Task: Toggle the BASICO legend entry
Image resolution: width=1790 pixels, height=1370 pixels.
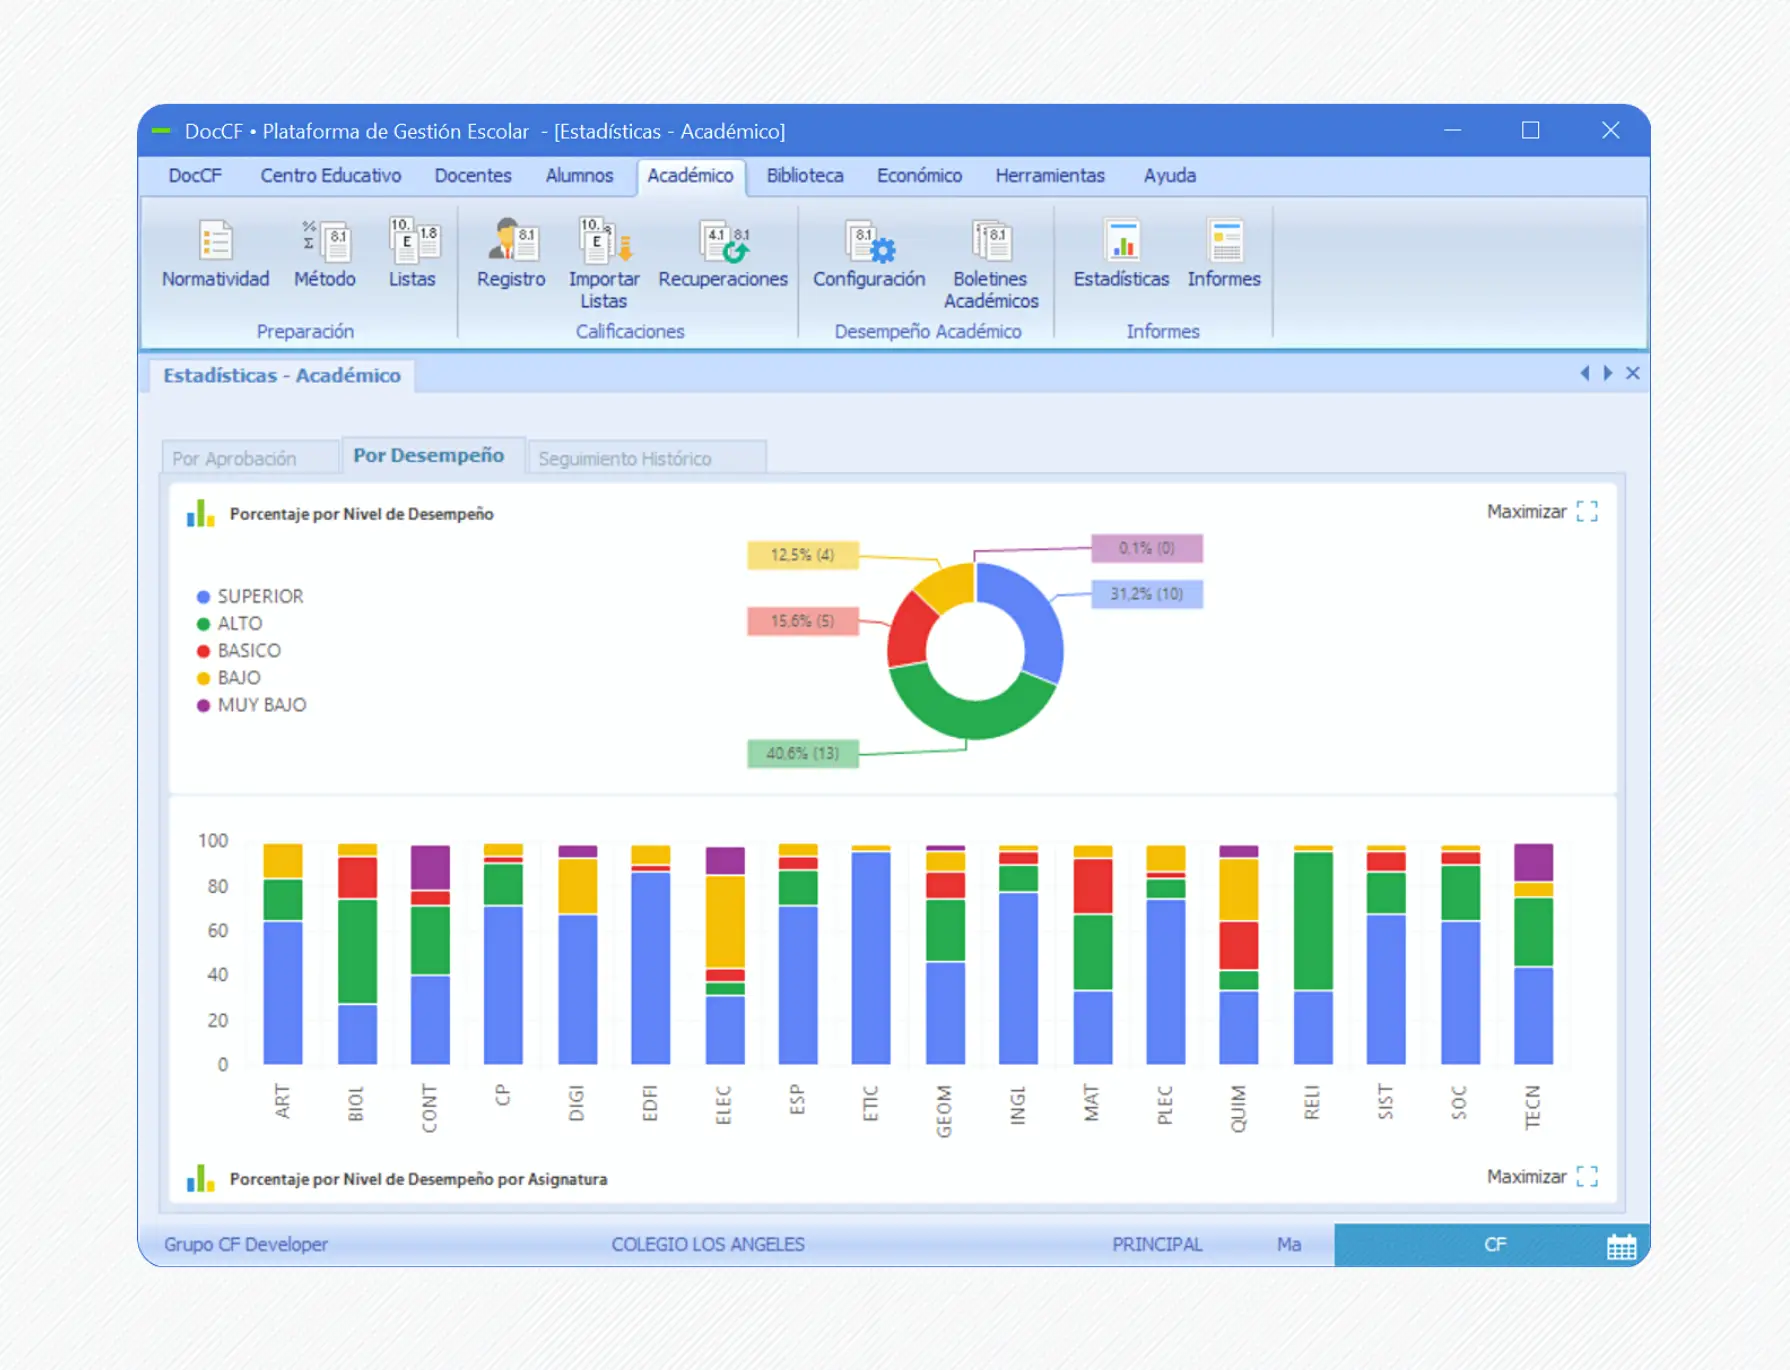Action: [240, 650]
